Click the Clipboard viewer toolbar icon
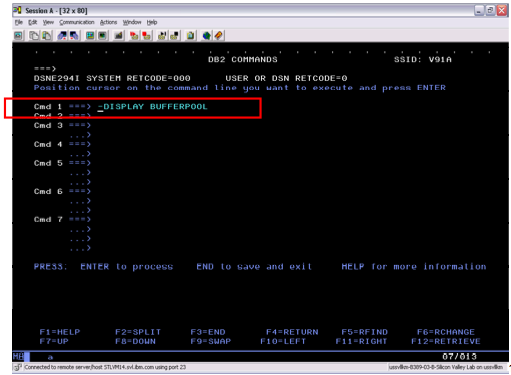This screenshot has height=375, width=511. click(190, 35)
